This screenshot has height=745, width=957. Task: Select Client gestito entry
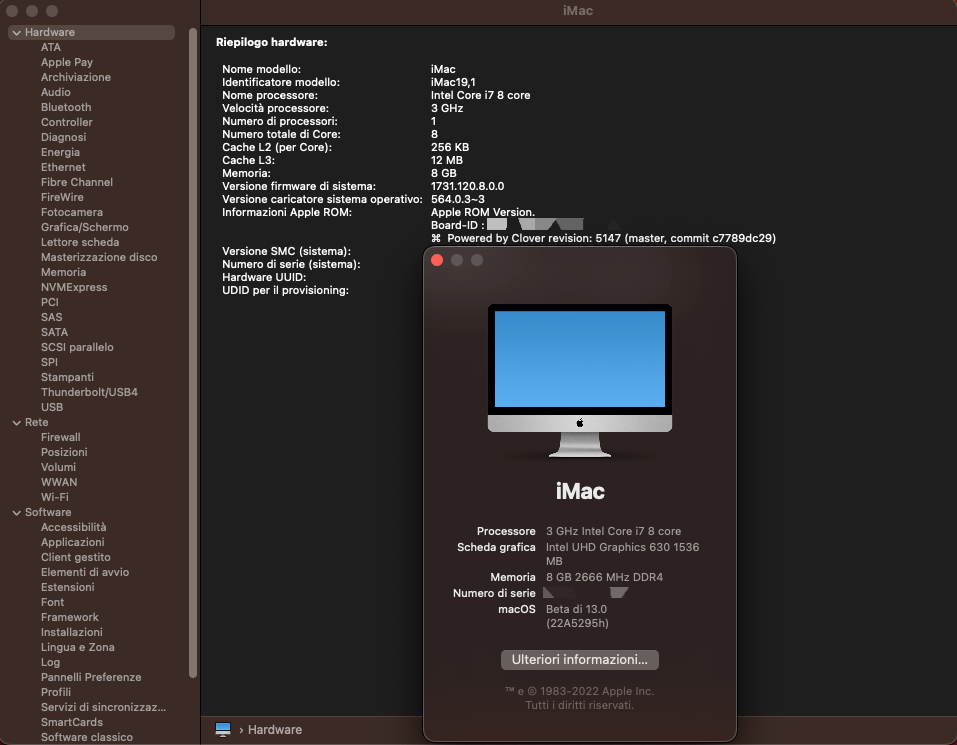pos(76,558)
